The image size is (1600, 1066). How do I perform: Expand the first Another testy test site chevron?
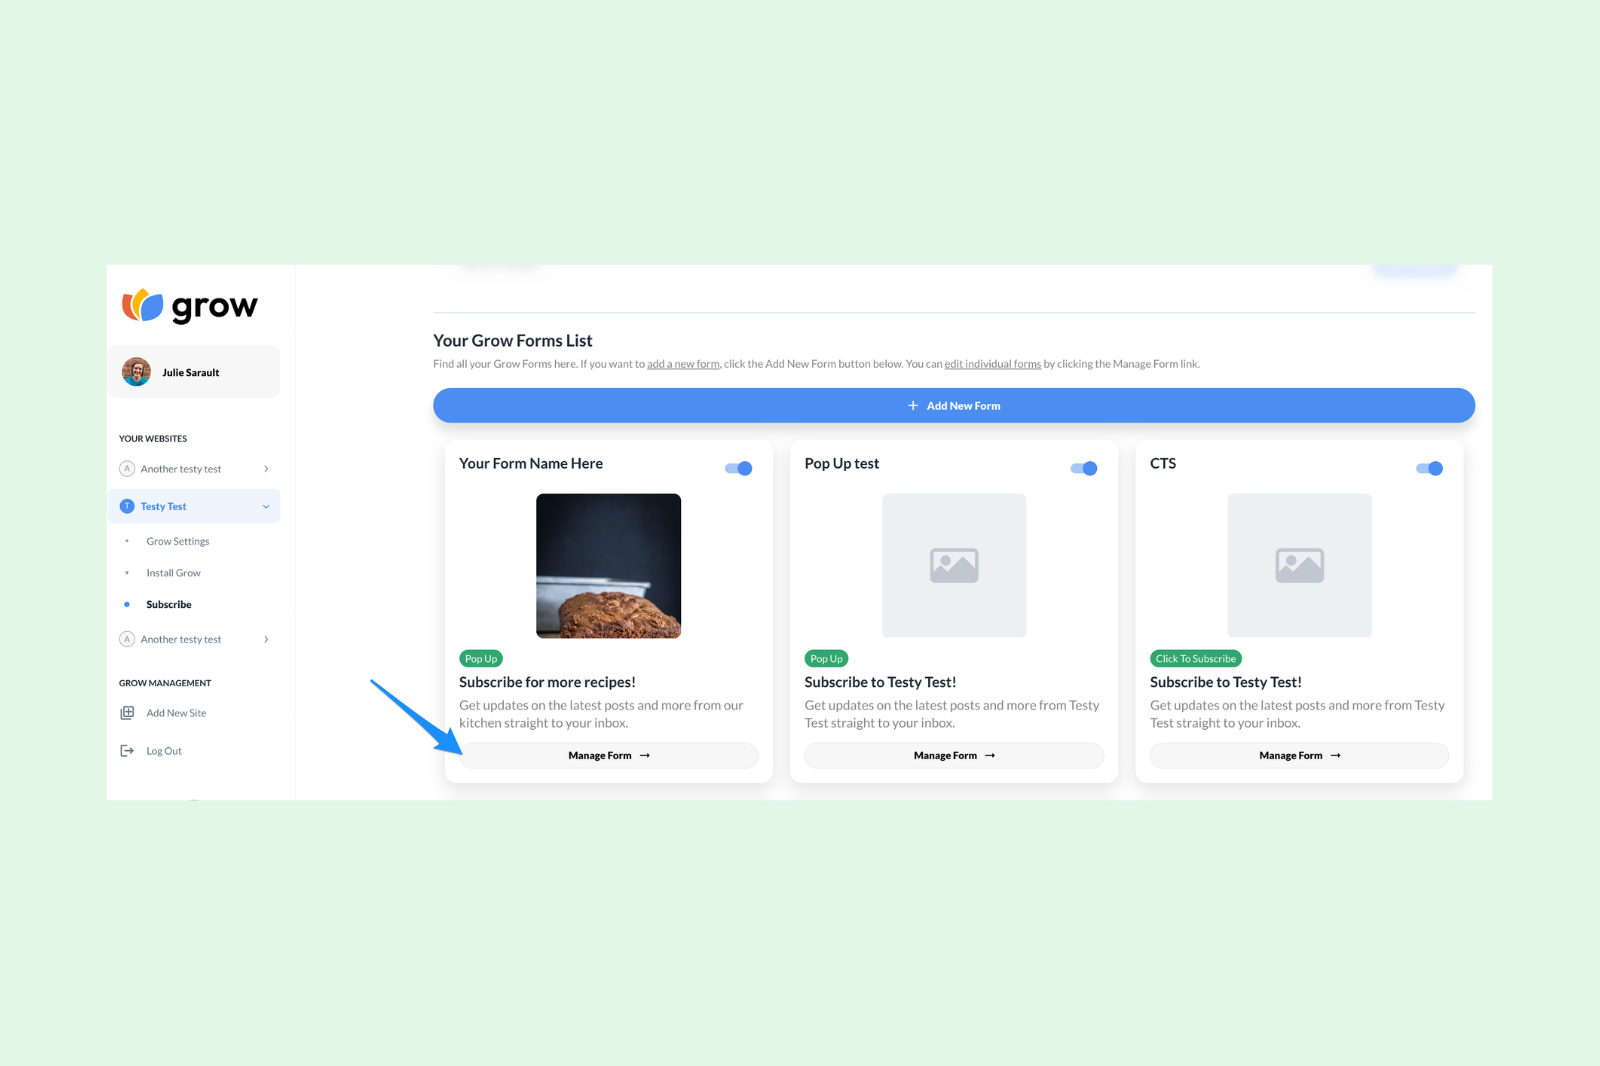[x=266, y=469]
